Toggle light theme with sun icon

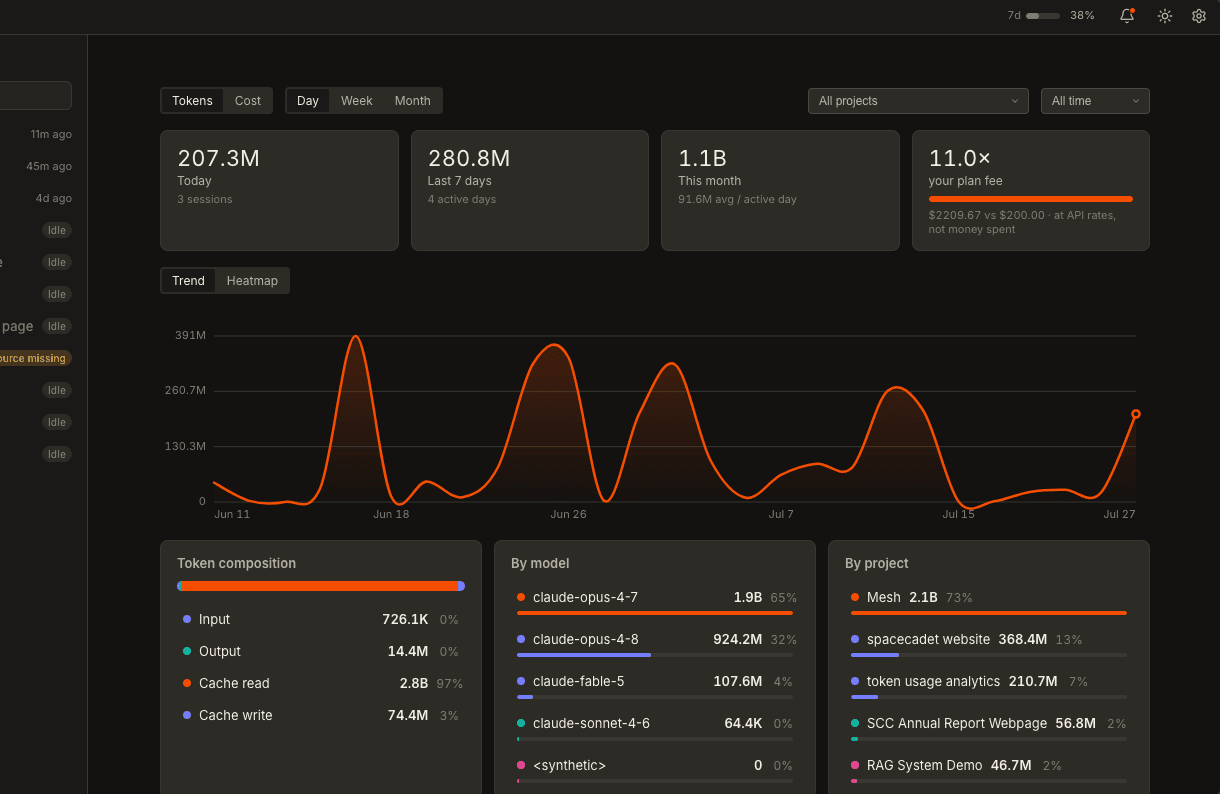(x=1165, y=16)
